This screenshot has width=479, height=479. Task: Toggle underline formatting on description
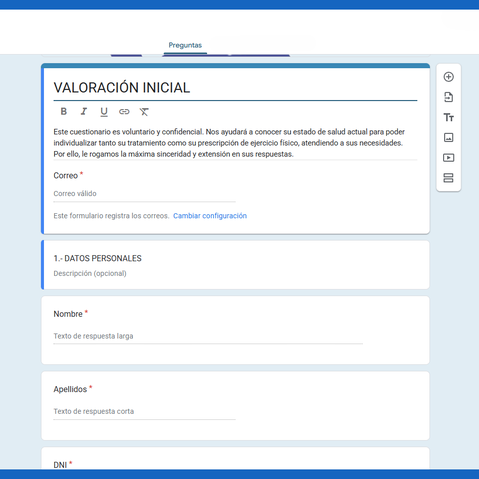(x=104, y=112)
